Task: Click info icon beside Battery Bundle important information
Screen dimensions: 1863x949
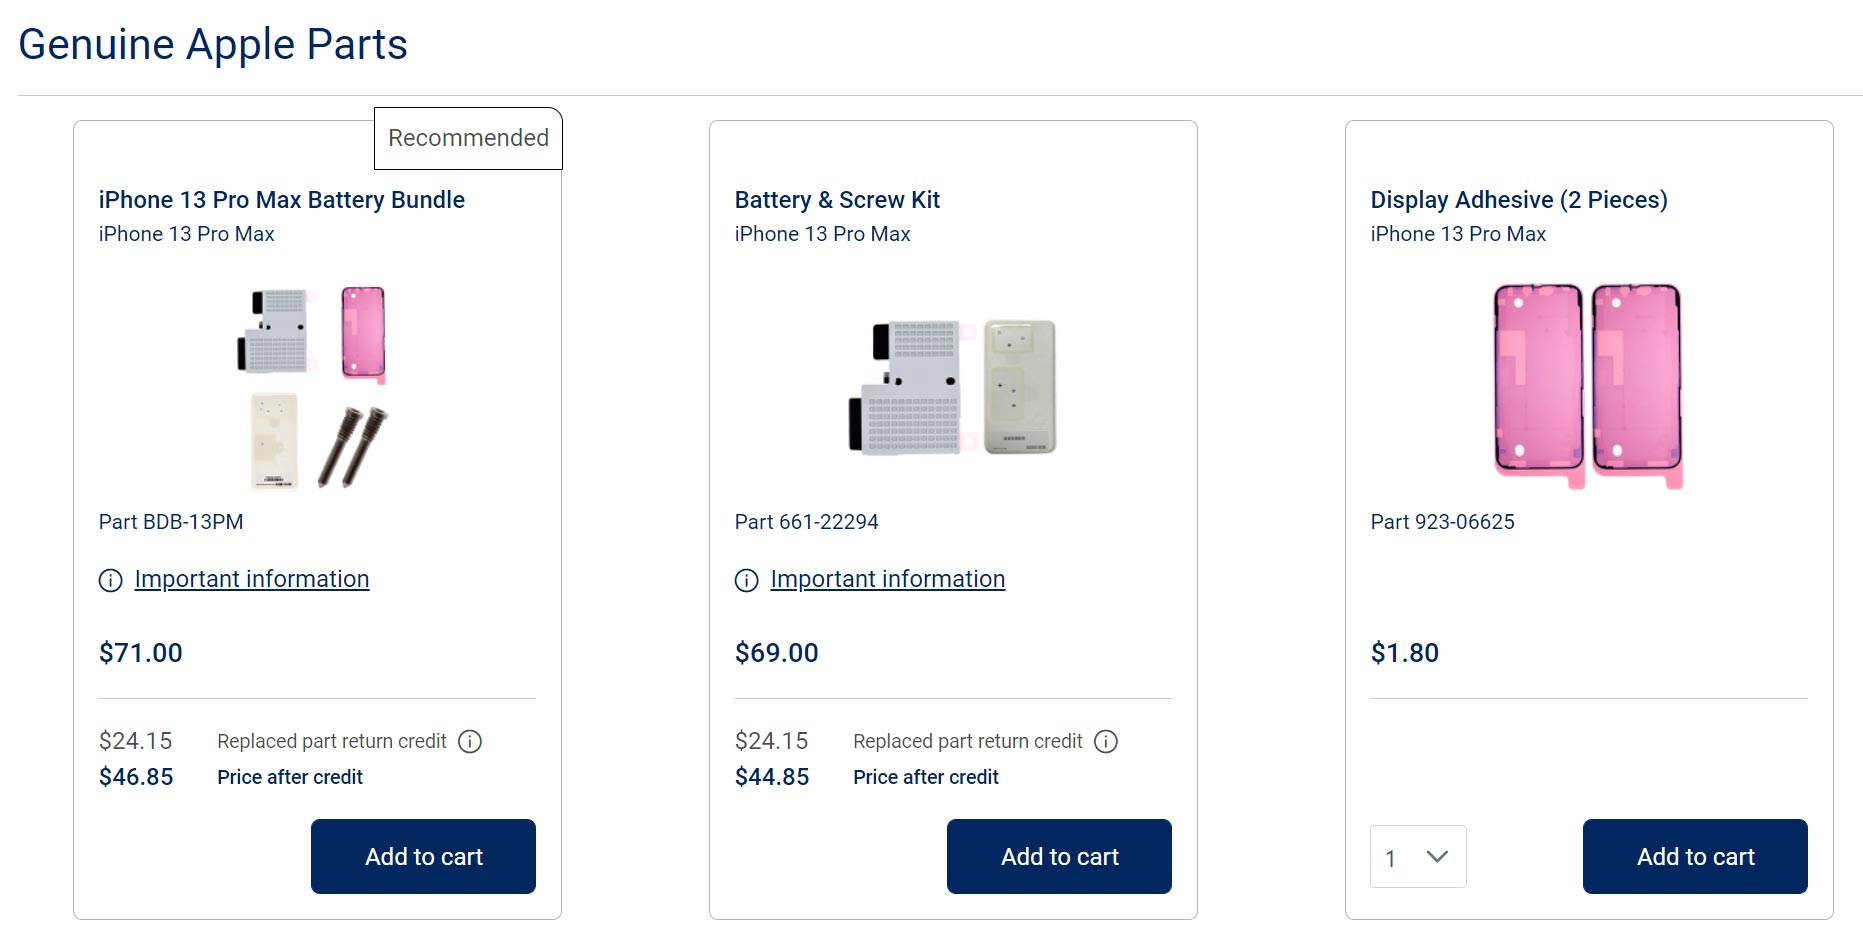Action: pyautogui.click(x=110, y=580)
